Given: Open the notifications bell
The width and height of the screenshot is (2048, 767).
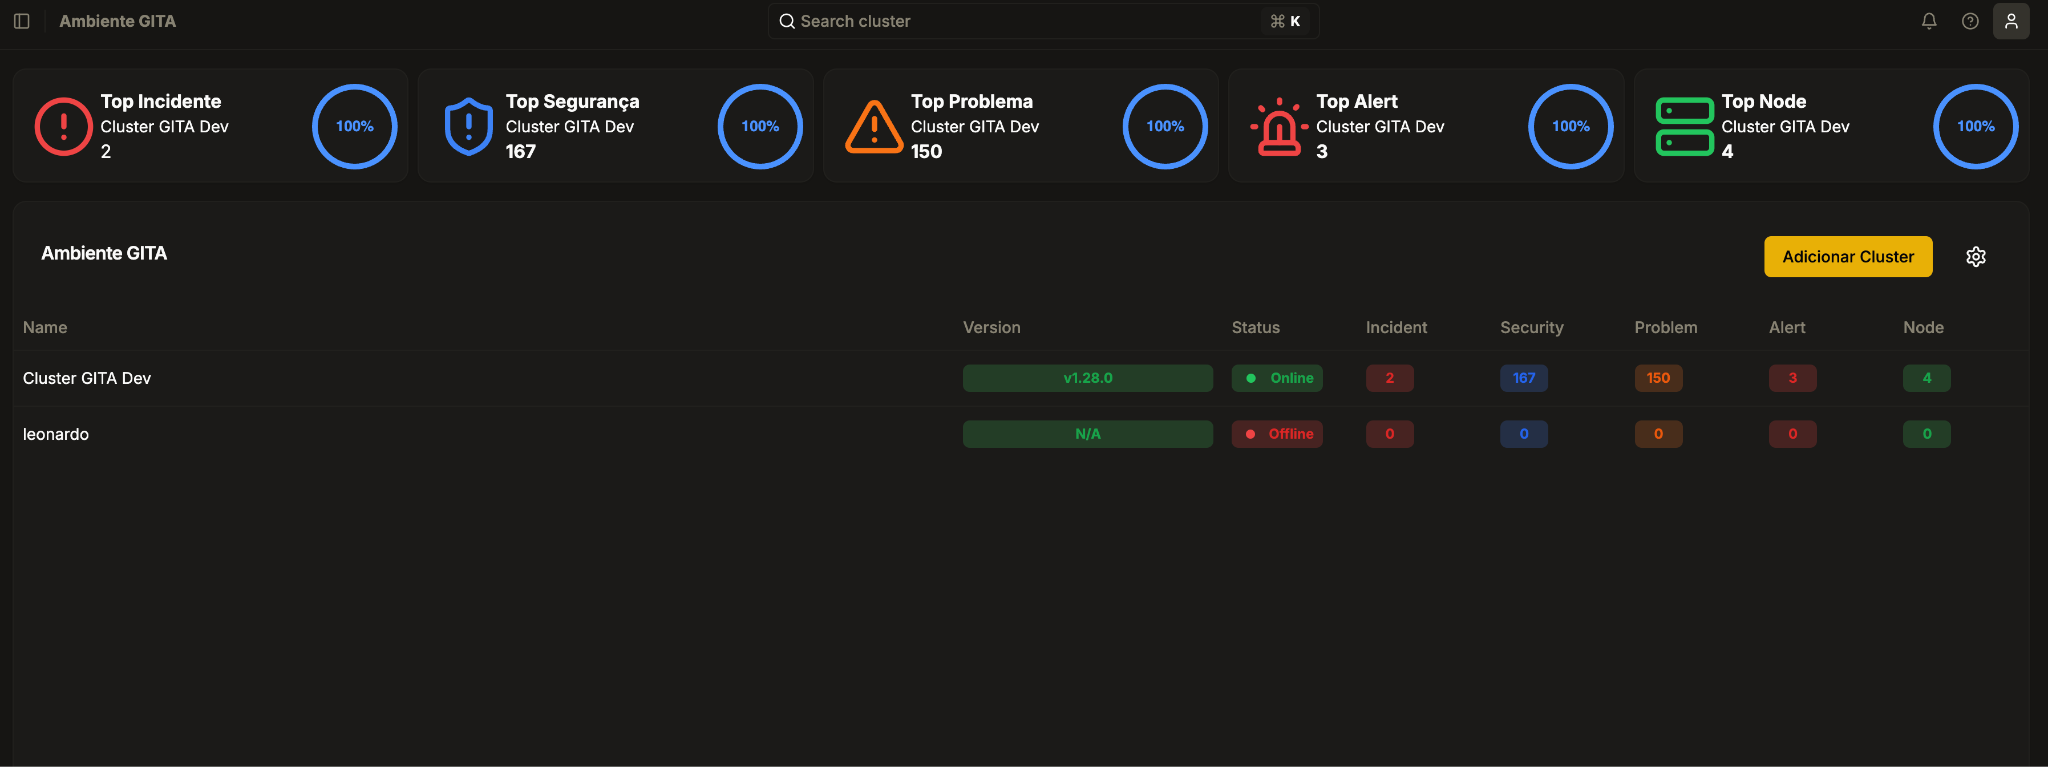Looking at the screenshot, I should 1929,21.
